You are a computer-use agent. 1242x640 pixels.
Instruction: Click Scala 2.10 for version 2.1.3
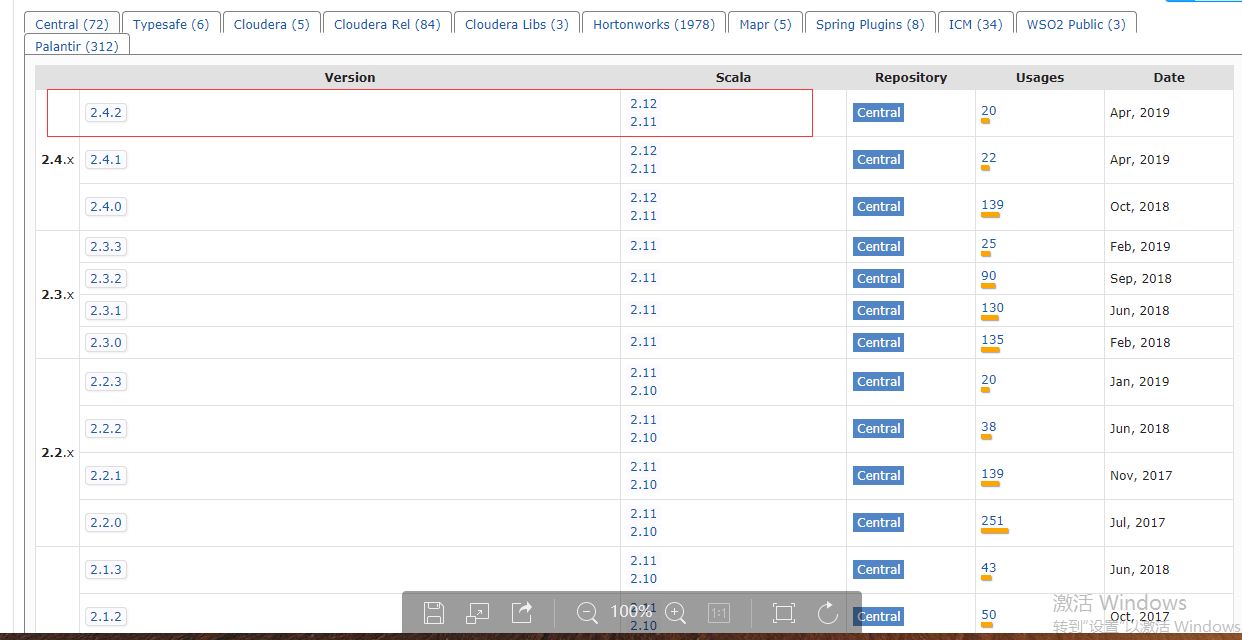(x=643, y=579)
